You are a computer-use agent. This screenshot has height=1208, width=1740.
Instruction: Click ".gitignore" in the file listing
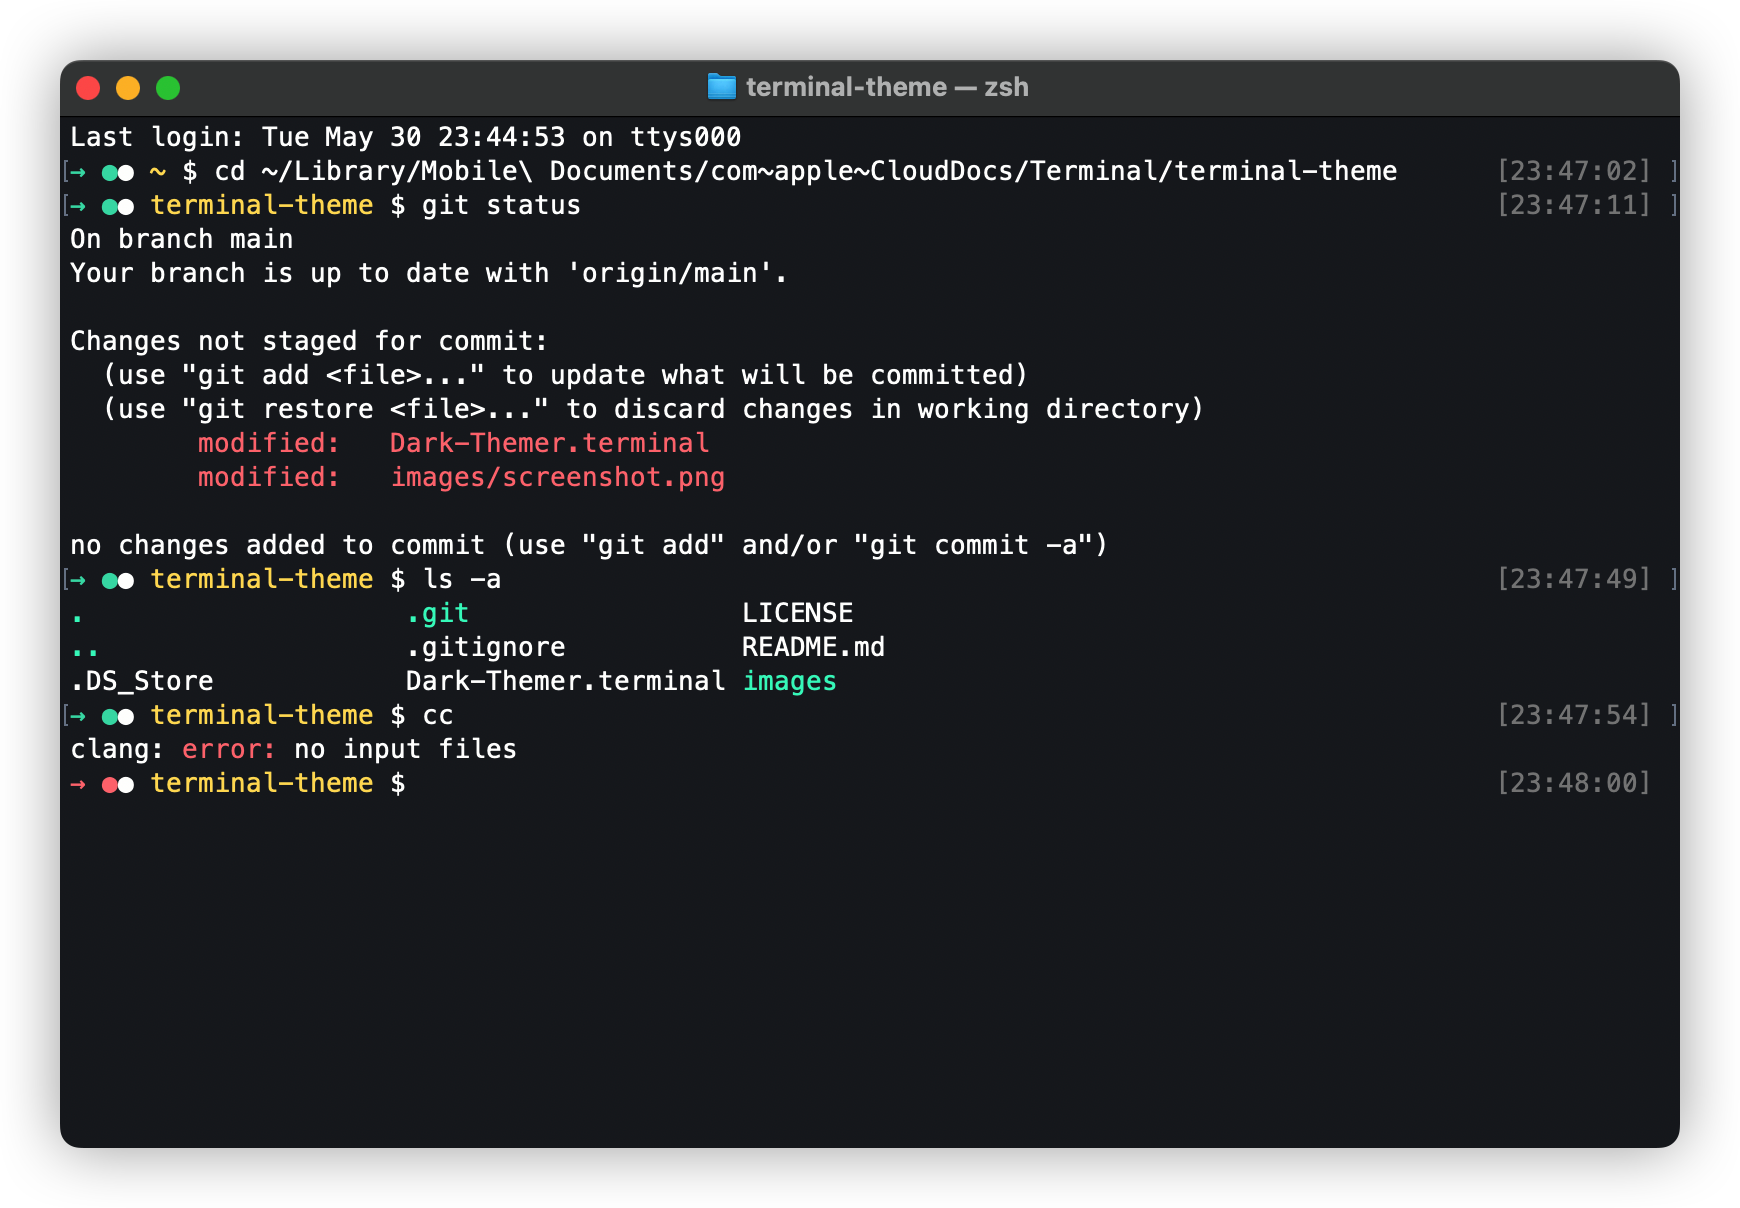[485, 647]
